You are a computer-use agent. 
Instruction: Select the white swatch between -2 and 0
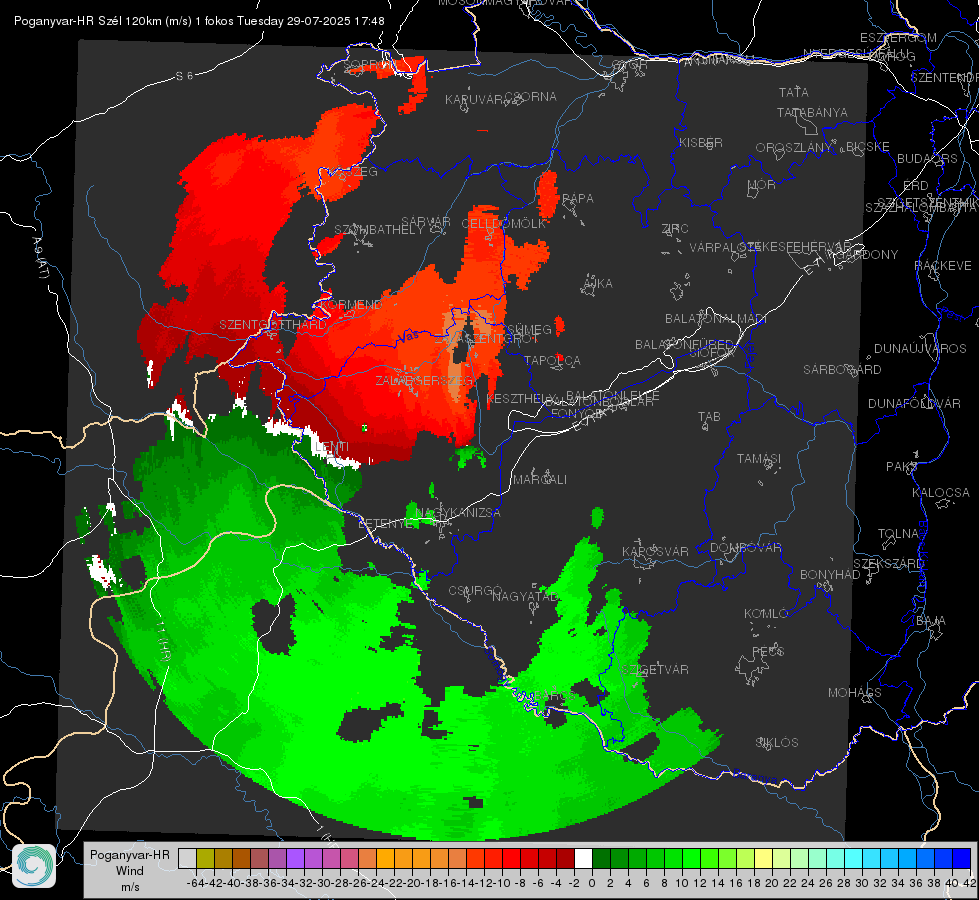pyautogui.click(x=583, y=858)
